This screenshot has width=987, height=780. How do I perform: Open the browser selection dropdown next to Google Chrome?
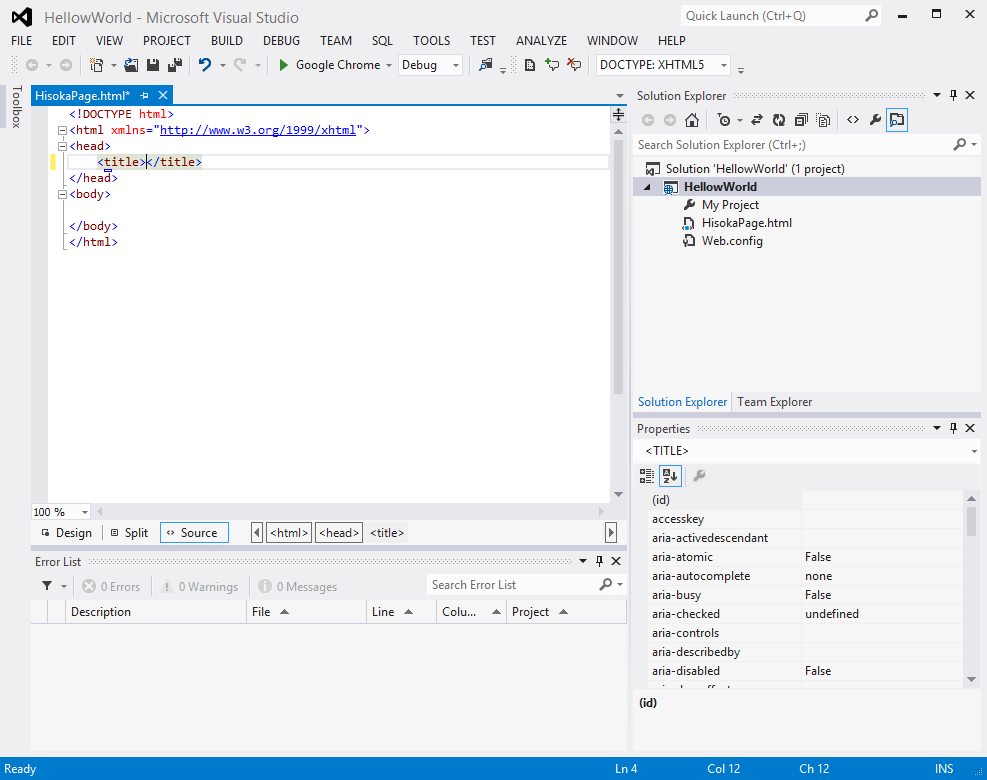coord(389,65)
